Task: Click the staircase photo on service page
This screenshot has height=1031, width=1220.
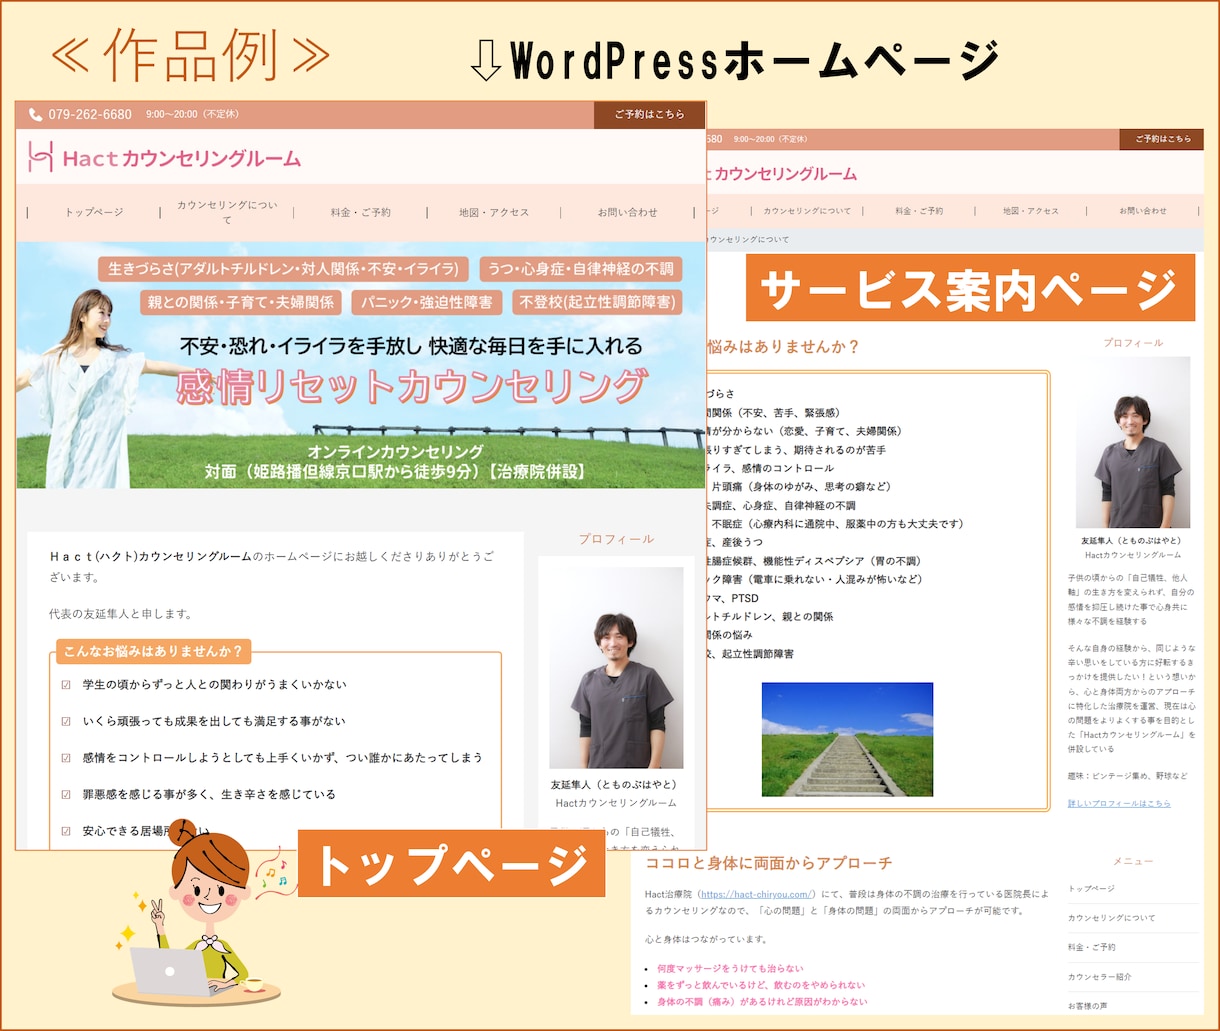Action: [x=847, y=740]
